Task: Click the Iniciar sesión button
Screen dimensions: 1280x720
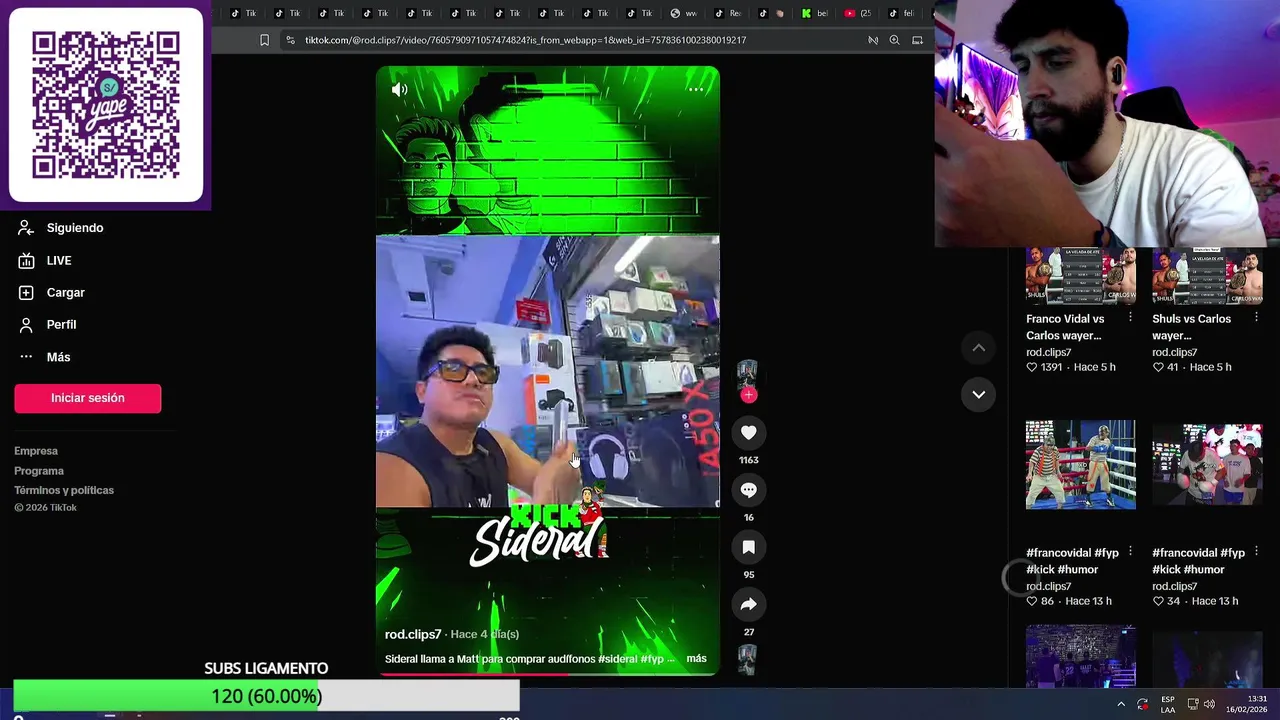Action: pyautogui.click(x=87, y=398)
